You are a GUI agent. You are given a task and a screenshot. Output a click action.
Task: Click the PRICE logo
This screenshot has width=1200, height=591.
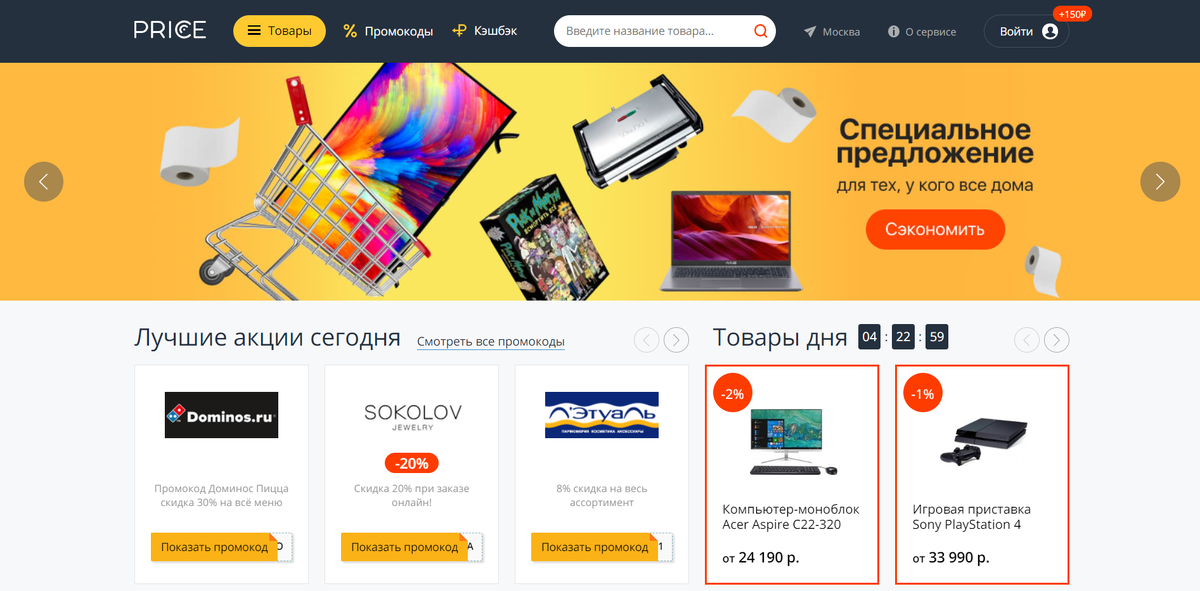(x=170, y=30)
